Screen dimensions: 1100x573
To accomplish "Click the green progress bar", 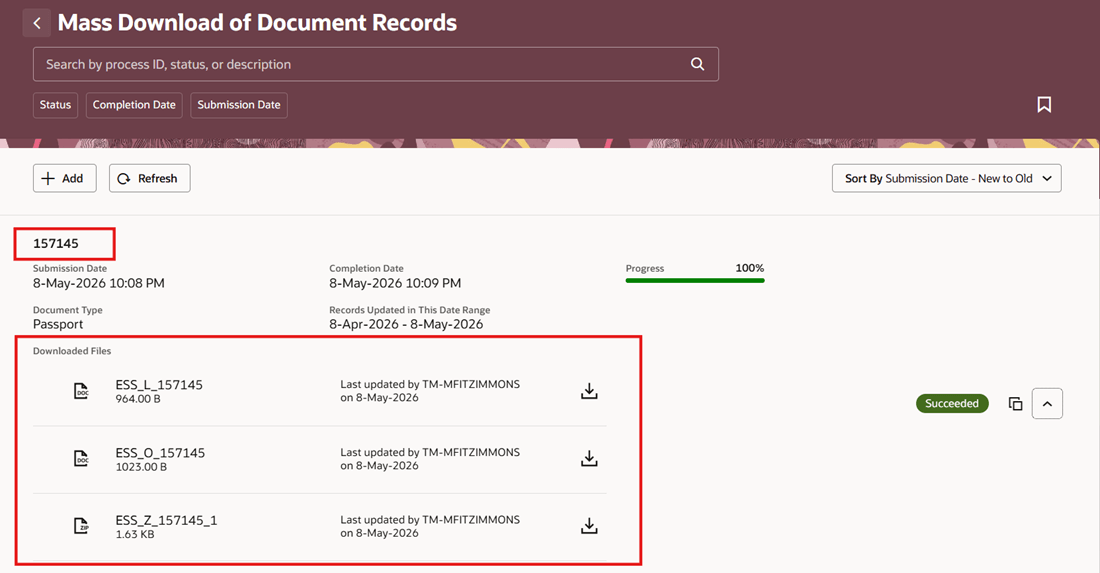I will [695, 281].
